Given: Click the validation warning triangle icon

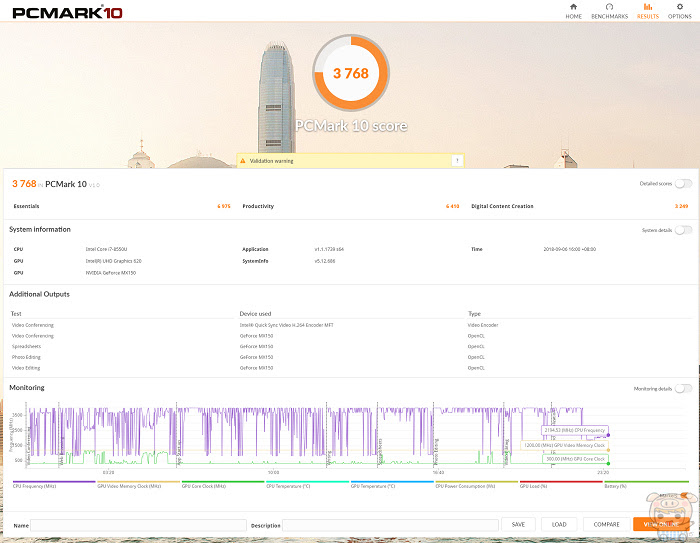Looking at the screenshot, I should (x=243, y=161).
